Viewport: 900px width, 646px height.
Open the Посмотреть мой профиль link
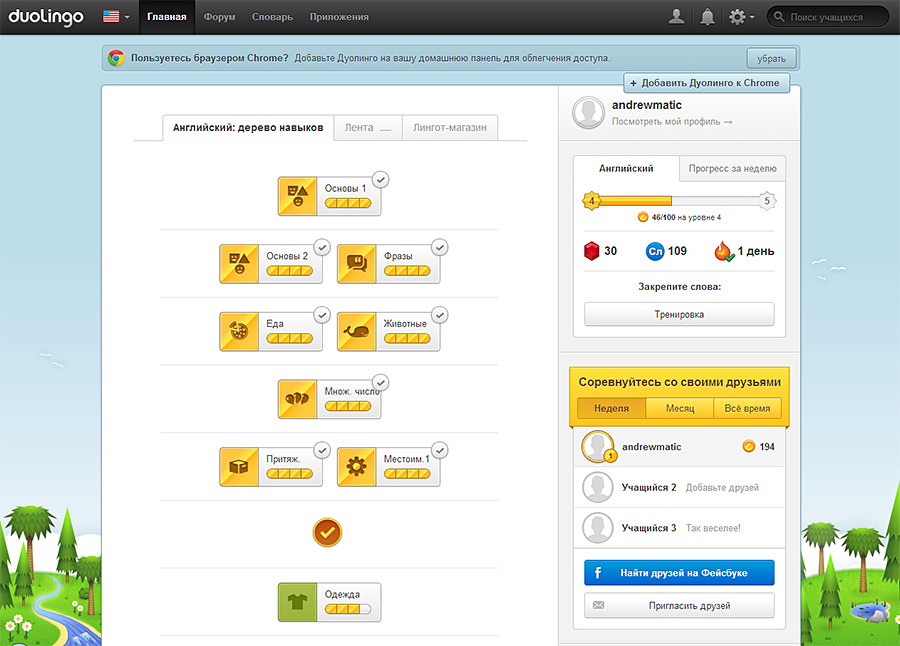[x=672, y=122]
